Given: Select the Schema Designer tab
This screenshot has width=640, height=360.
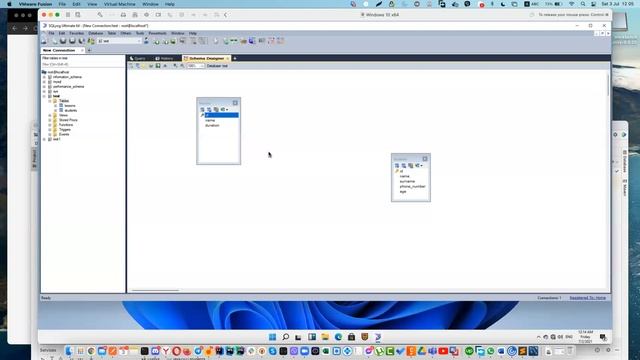Looking at the screenshot, I should pyautogui.click(x=206, y=58).
